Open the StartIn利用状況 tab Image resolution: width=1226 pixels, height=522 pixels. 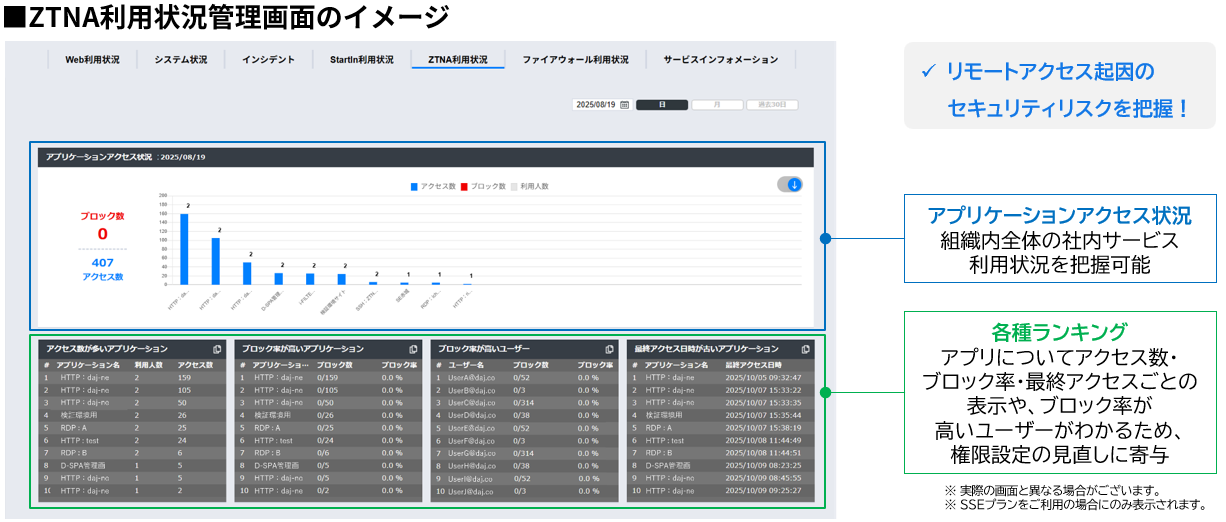361,60
